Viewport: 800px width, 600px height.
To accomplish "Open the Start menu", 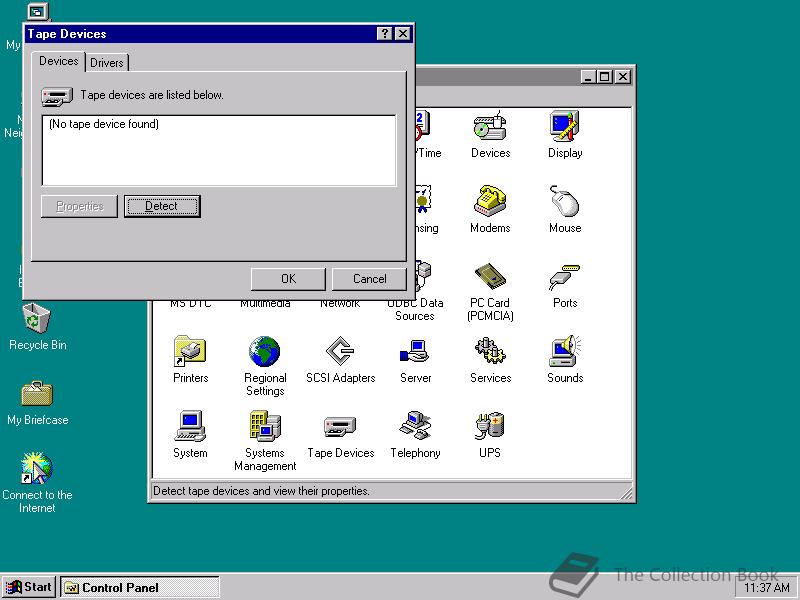I will point(29,587).
